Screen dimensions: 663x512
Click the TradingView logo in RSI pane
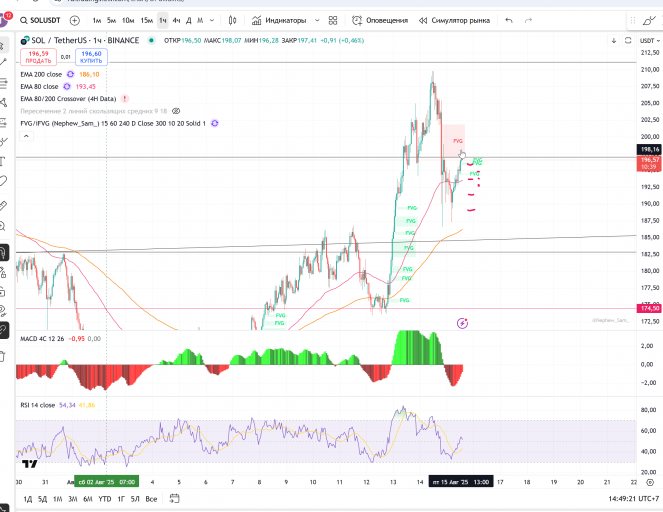(x=30, y=464)
